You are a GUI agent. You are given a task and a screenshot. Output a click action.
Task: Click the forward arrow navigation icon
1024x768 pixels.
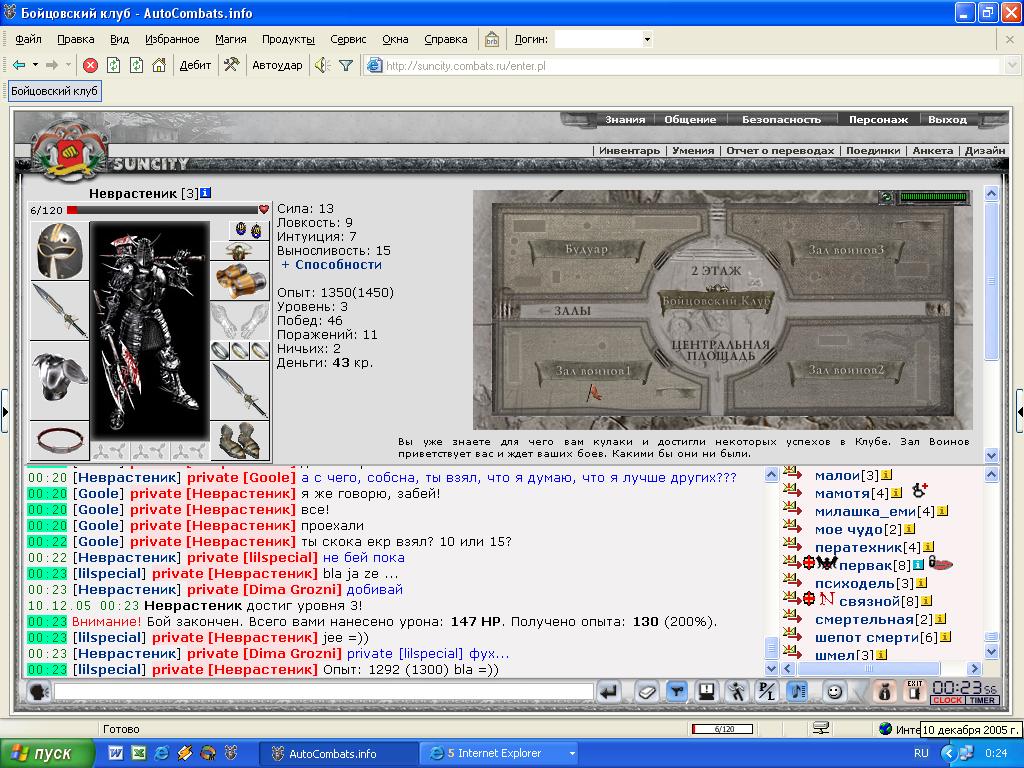point(52,65)
